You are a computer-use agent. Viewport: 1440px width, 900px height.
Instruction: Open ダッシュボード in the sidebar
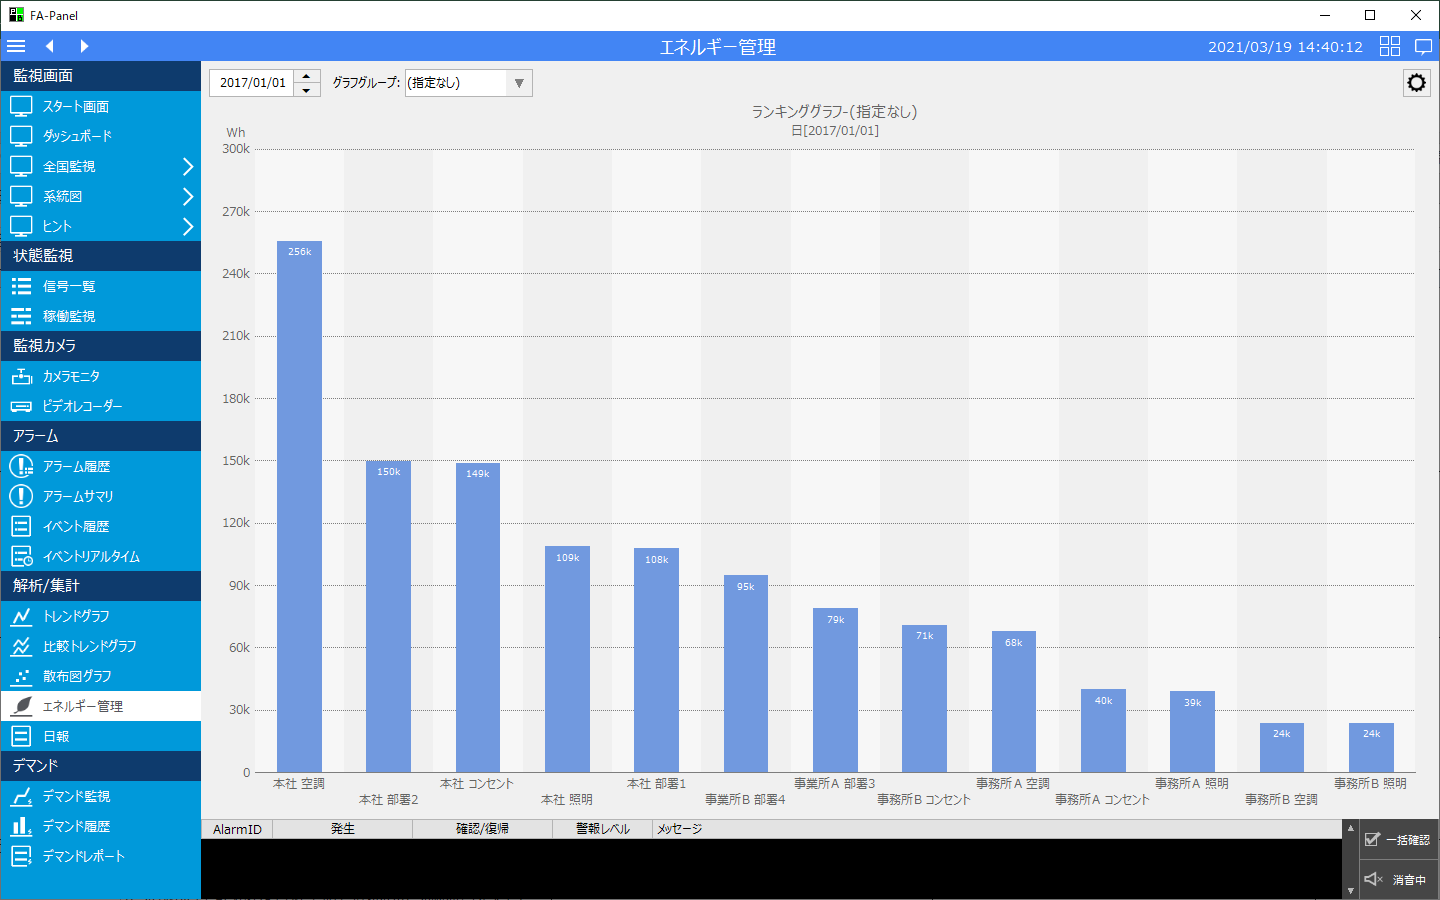100,136
